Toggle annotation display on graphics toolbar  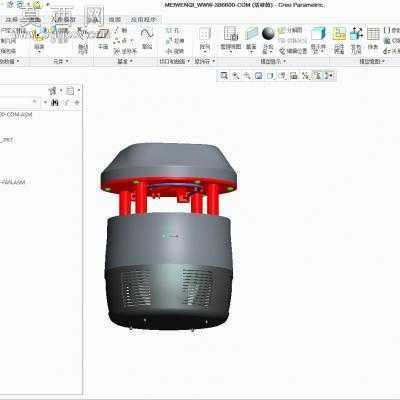click(x=317, y=76)
